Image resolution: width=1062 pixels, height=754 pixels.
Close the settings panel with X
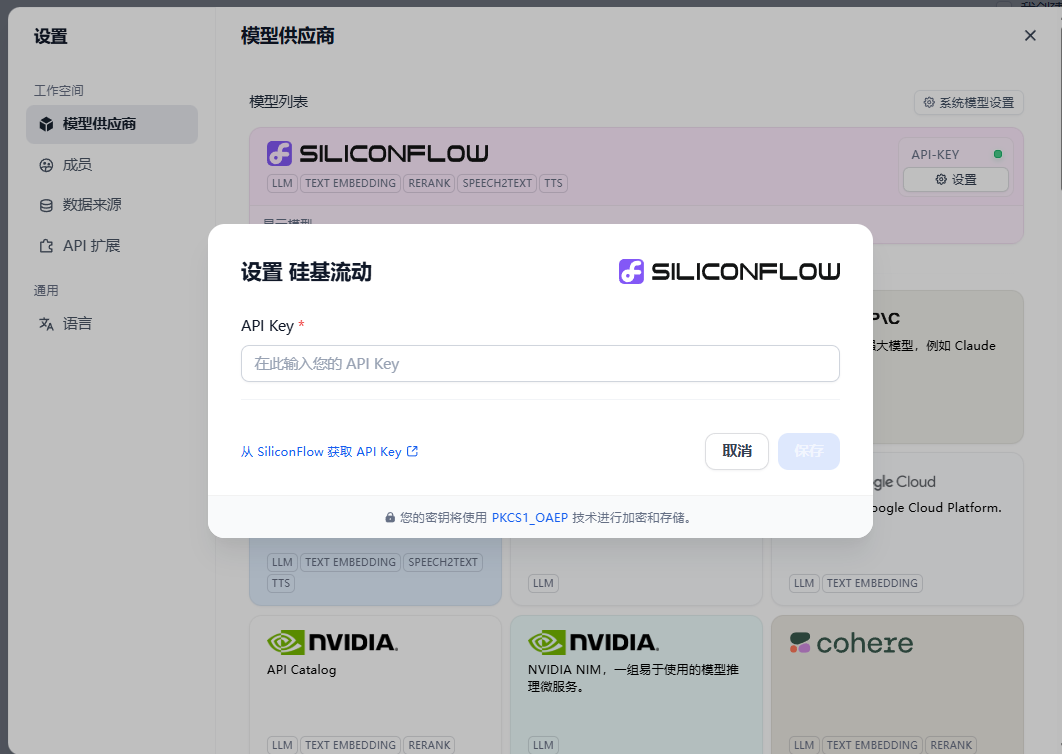(x=1030, y=35)
